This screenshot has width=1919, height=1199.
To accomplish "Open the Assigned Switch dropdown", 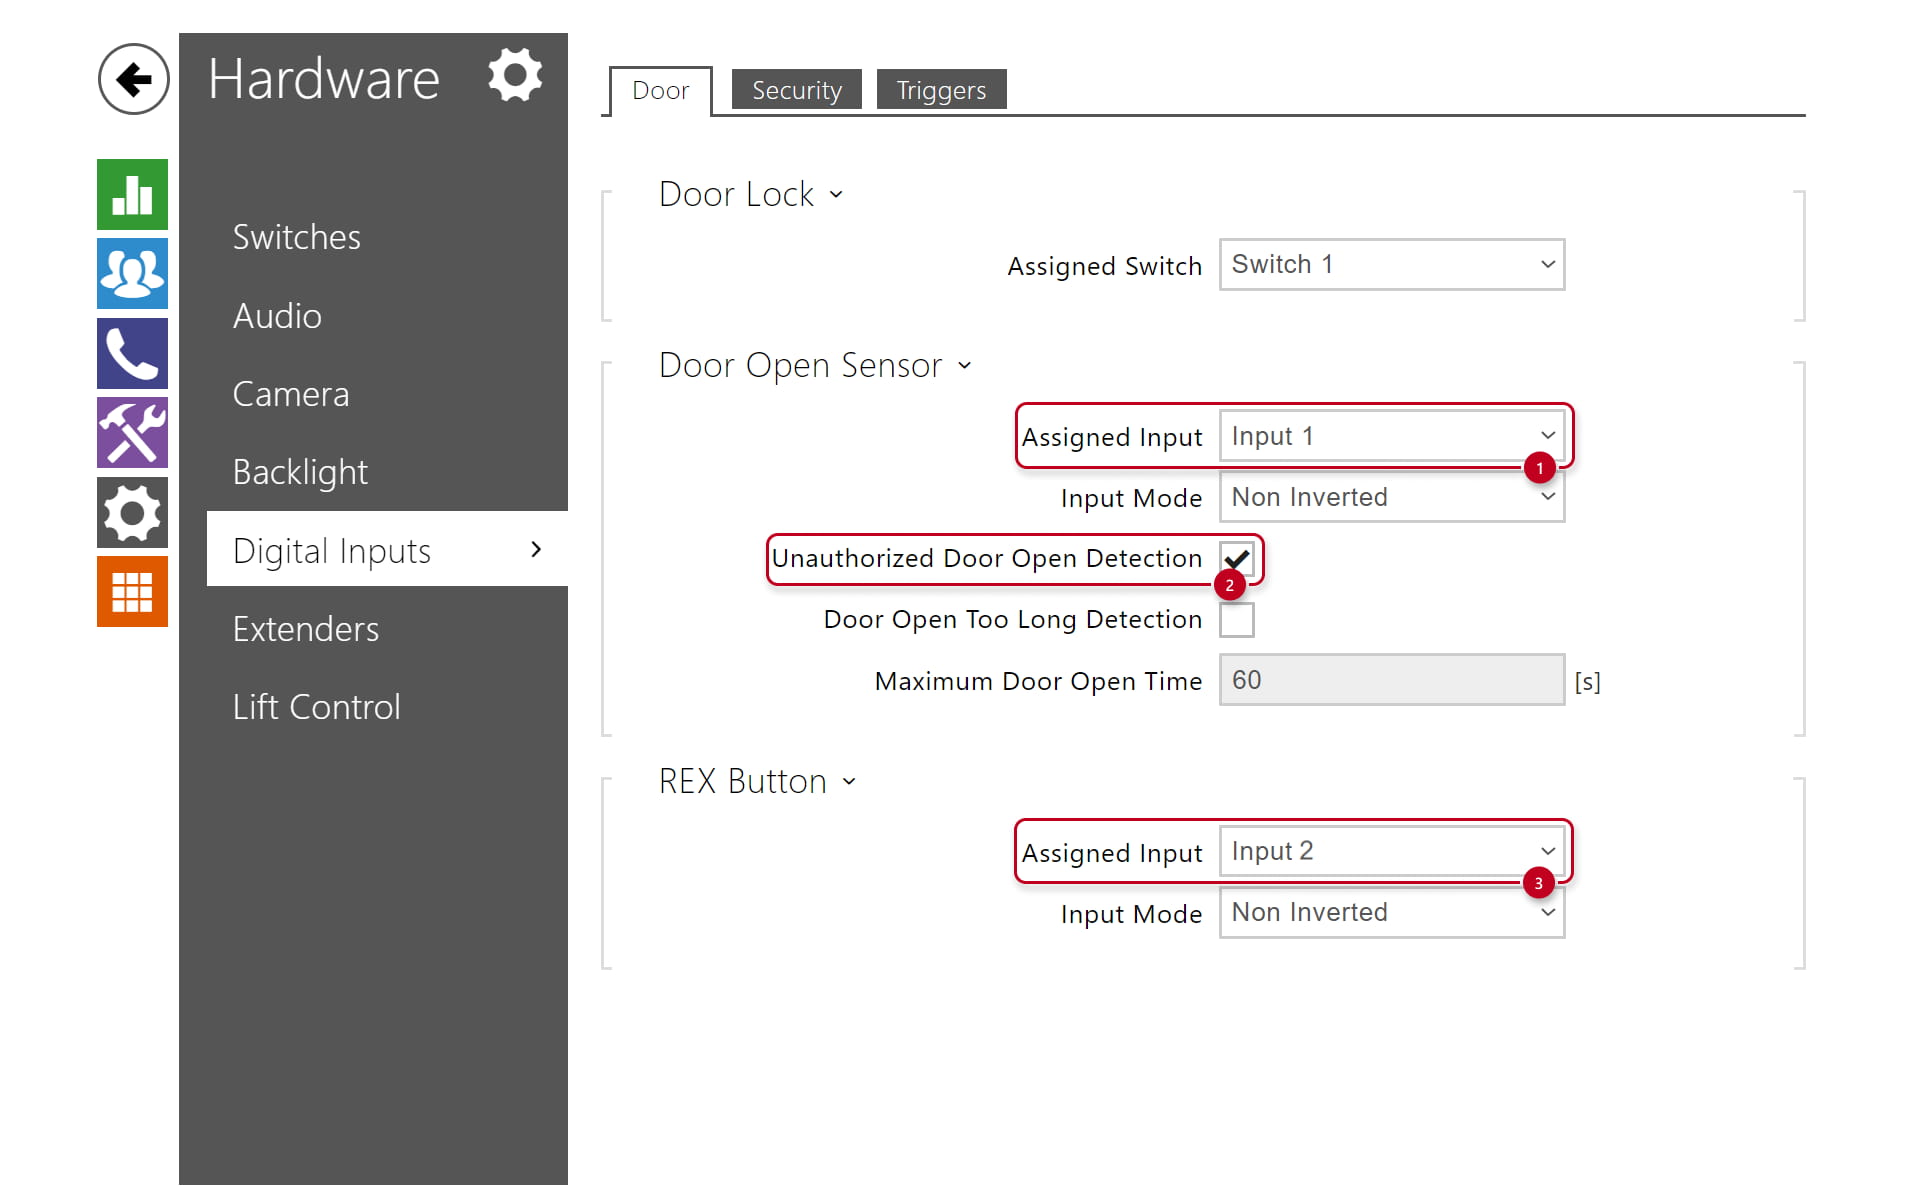I will click(1392, 265).
